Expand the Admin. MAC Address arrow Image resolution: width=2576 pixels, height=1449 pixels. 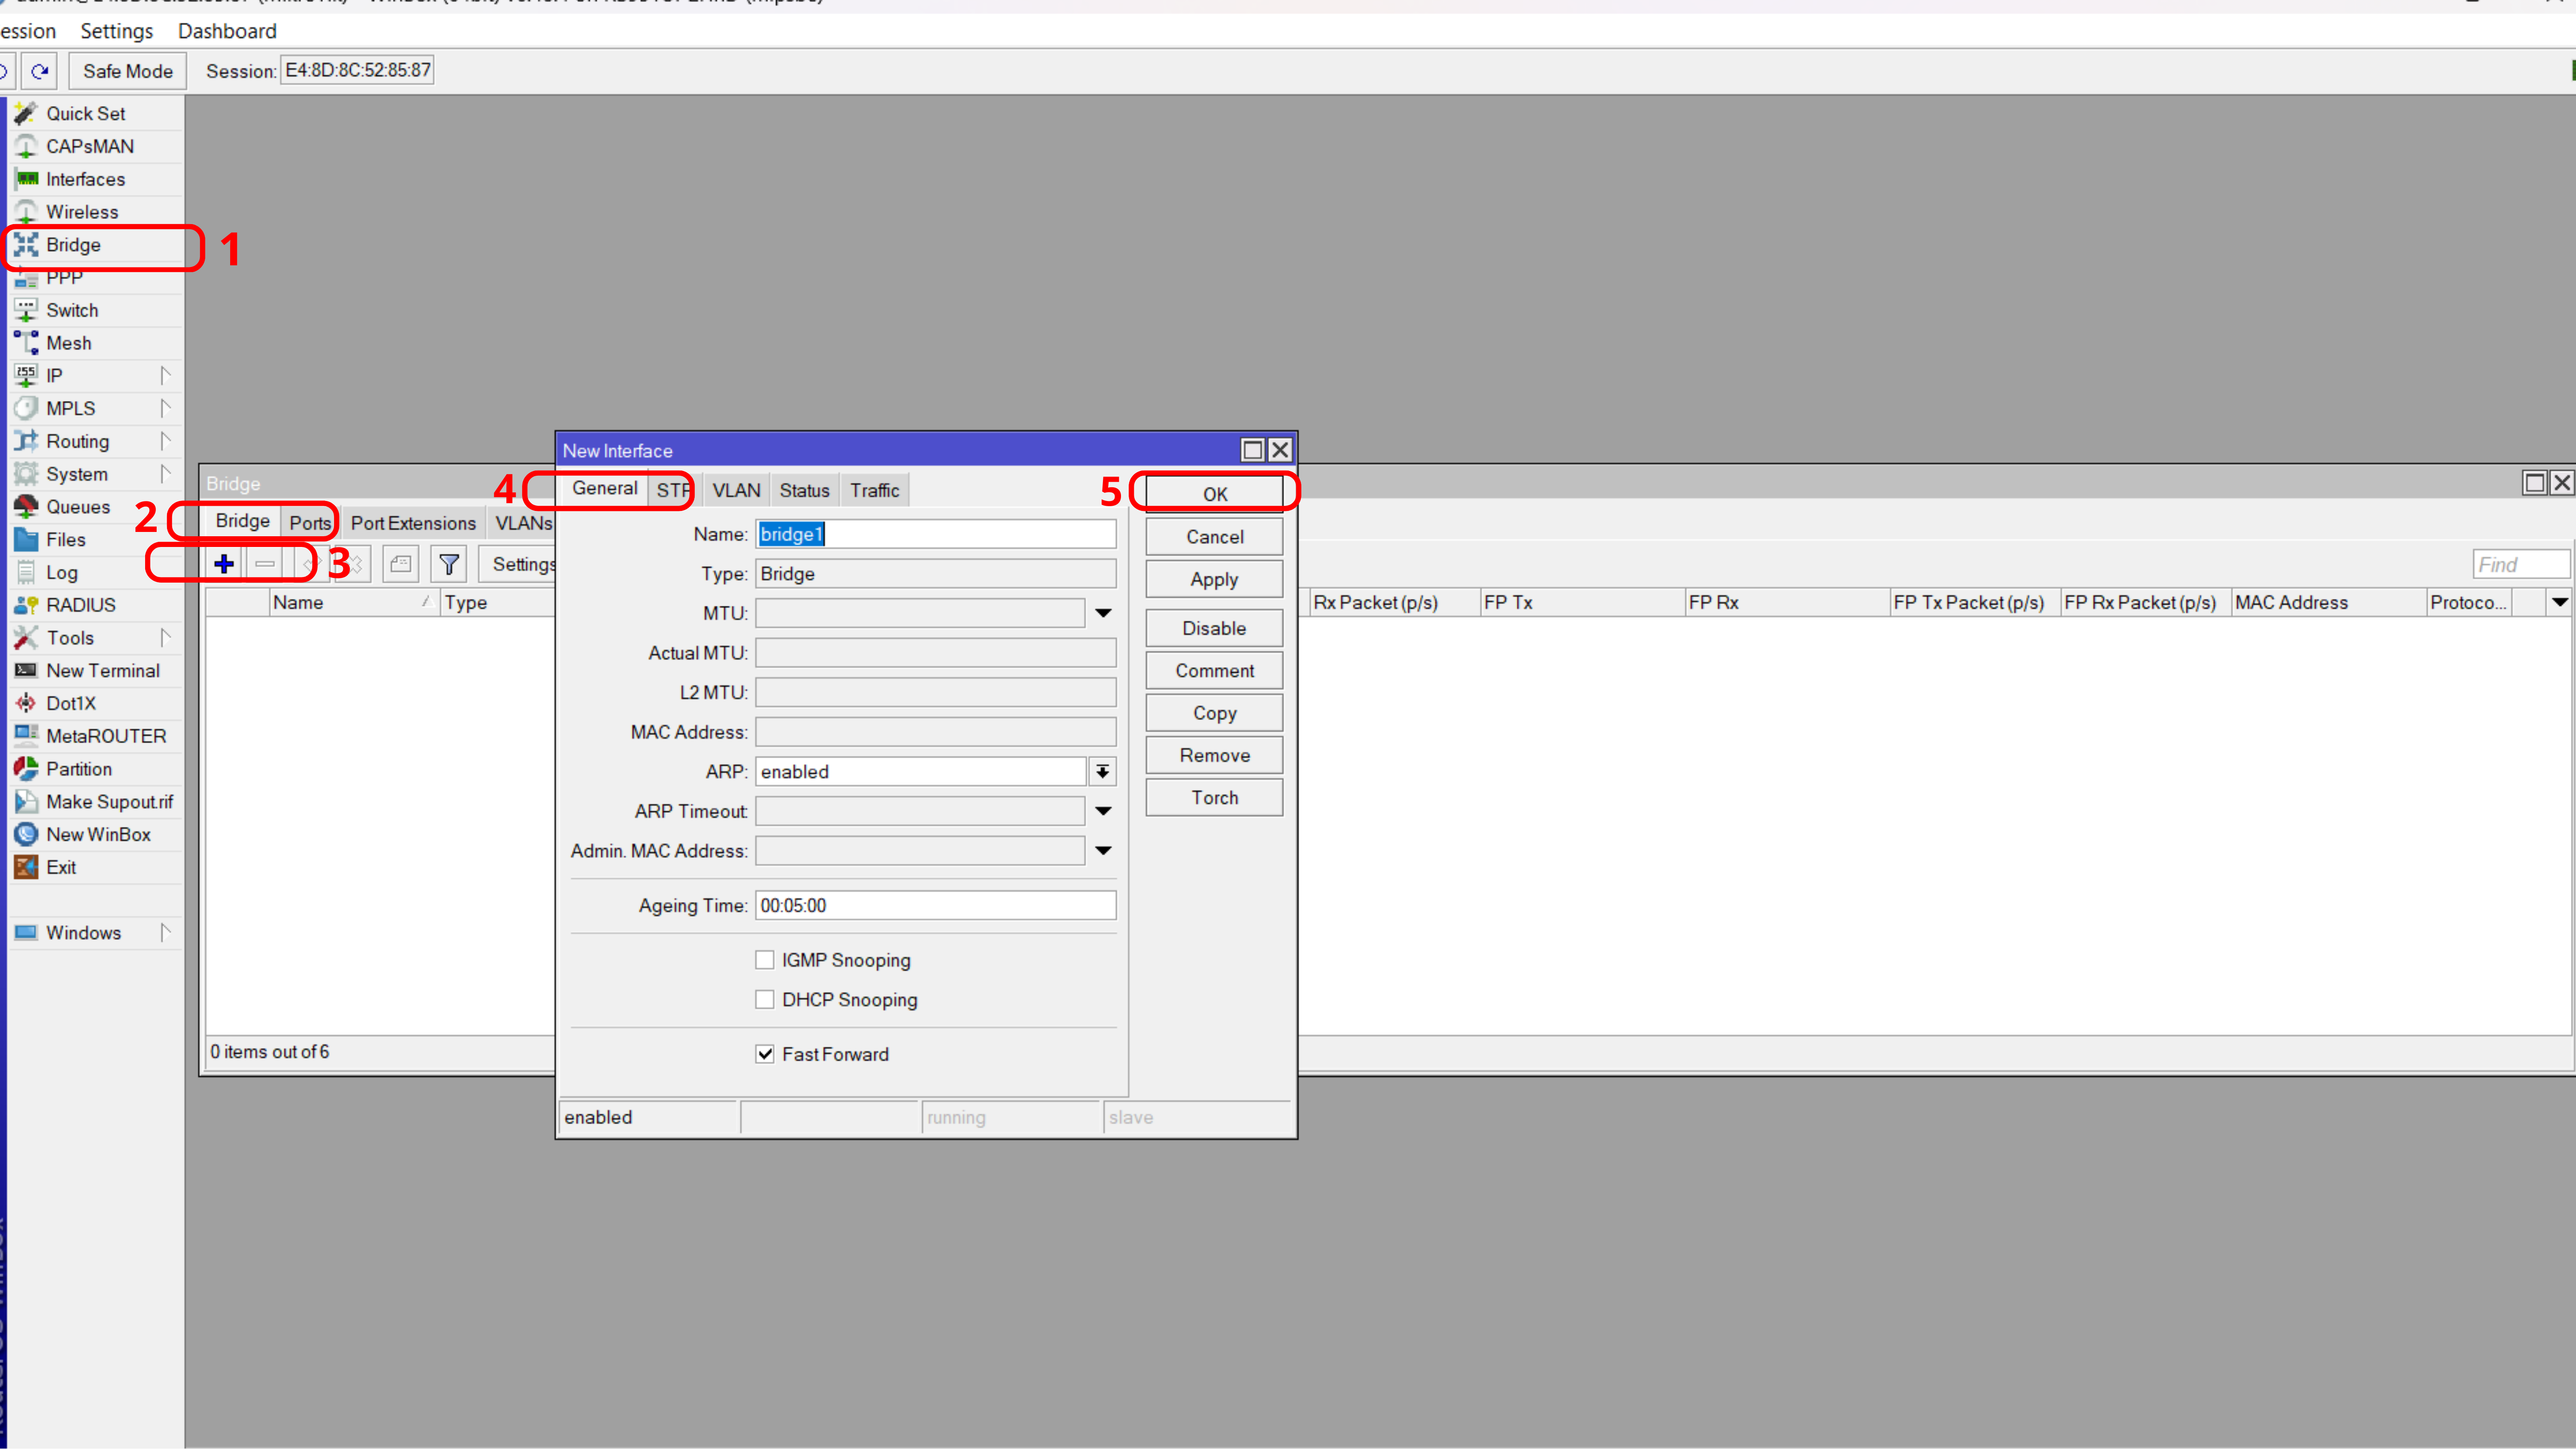(1103, 851)
